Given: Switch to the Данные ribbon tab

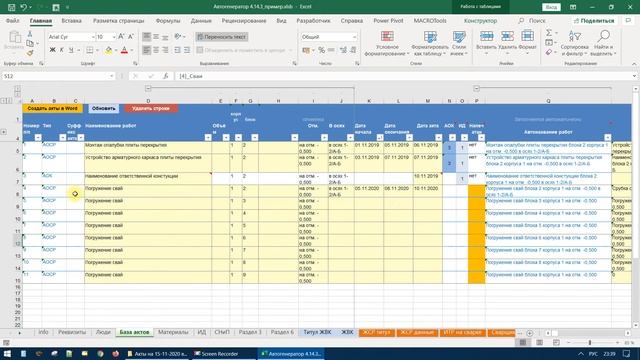Looking at the screenshot, I should (x=201, y=20).
